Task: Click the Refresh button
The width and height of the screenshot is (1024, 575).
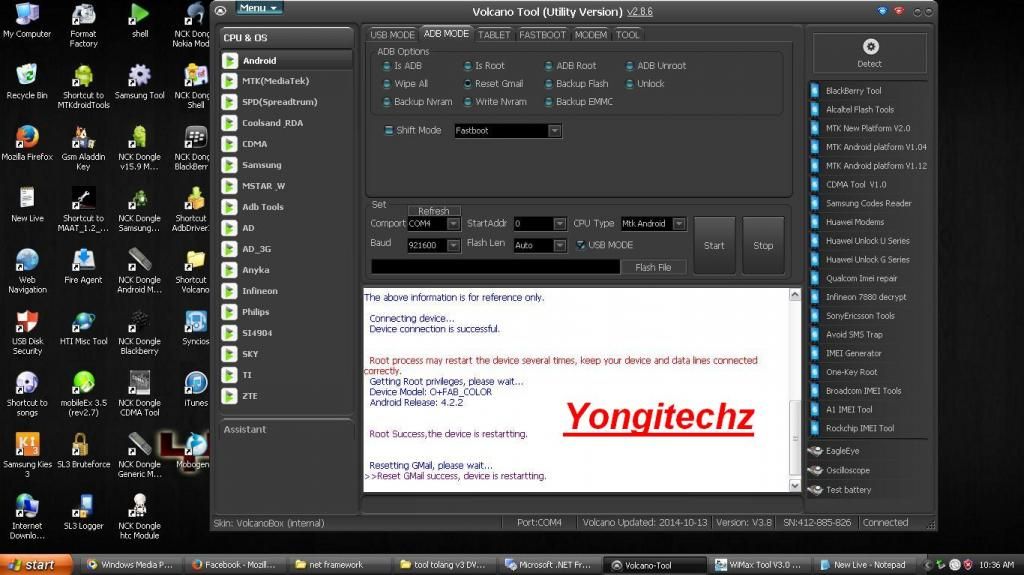Action: click(x=434, y=210)
